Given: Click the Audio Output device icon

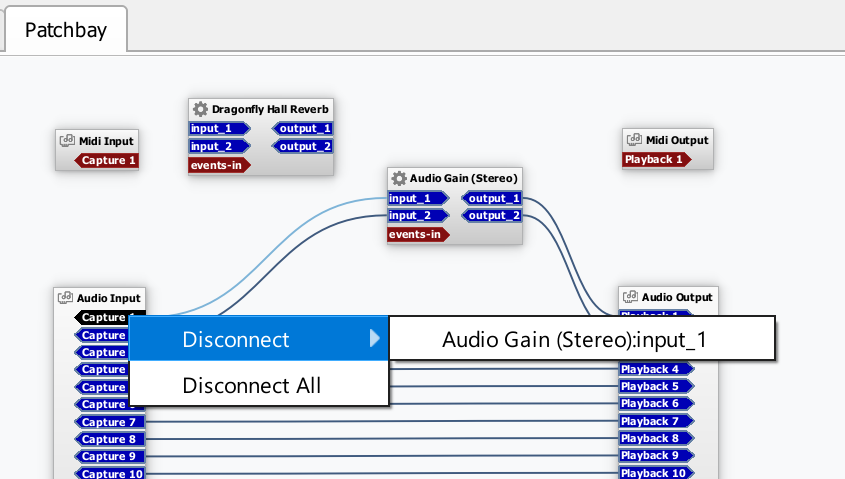Looking at the screenshot, I should click(631, 297).
